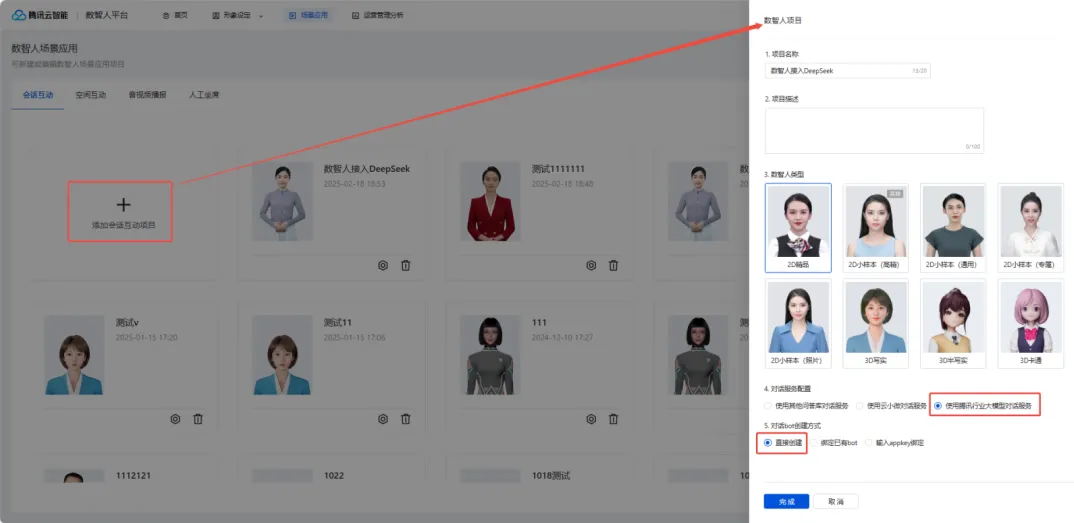The height and width of the screenshot is (523, 1074).
Task: Choose the 2D精品 digital human type
Action: point(798,228)
